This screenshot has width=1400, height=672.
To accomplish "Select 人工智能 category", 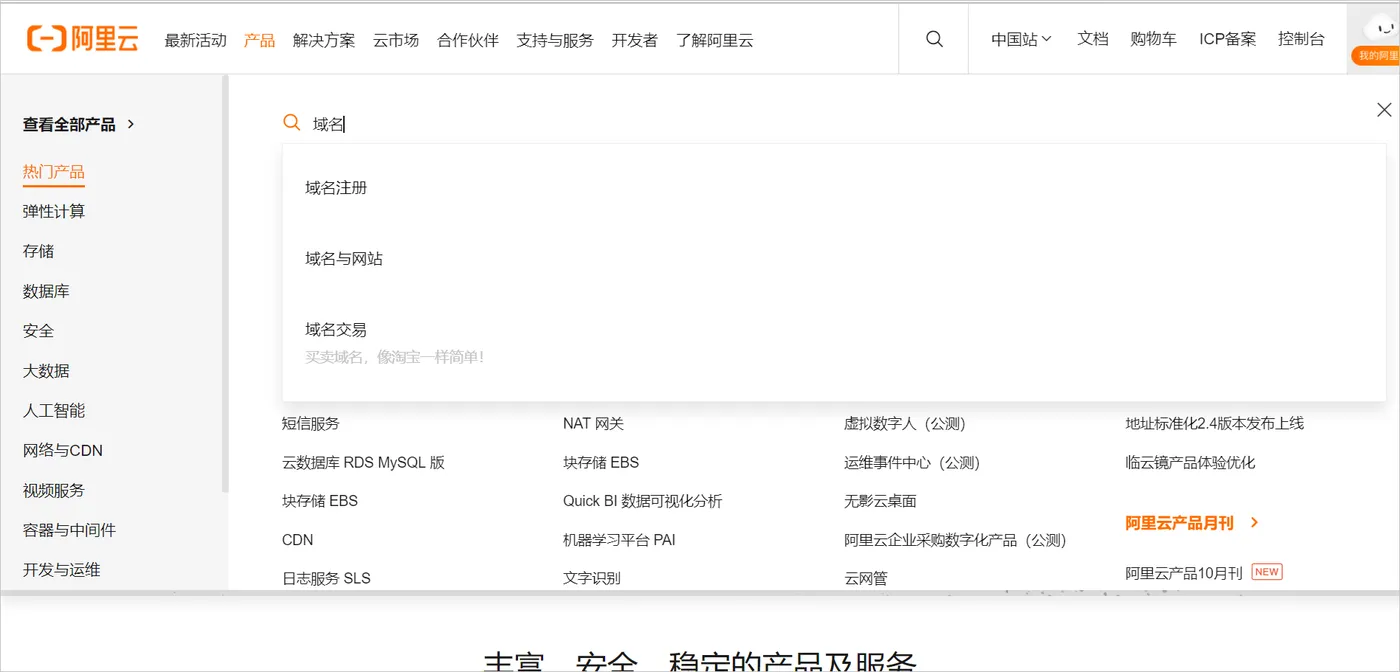I will click(x=54, y=411).
